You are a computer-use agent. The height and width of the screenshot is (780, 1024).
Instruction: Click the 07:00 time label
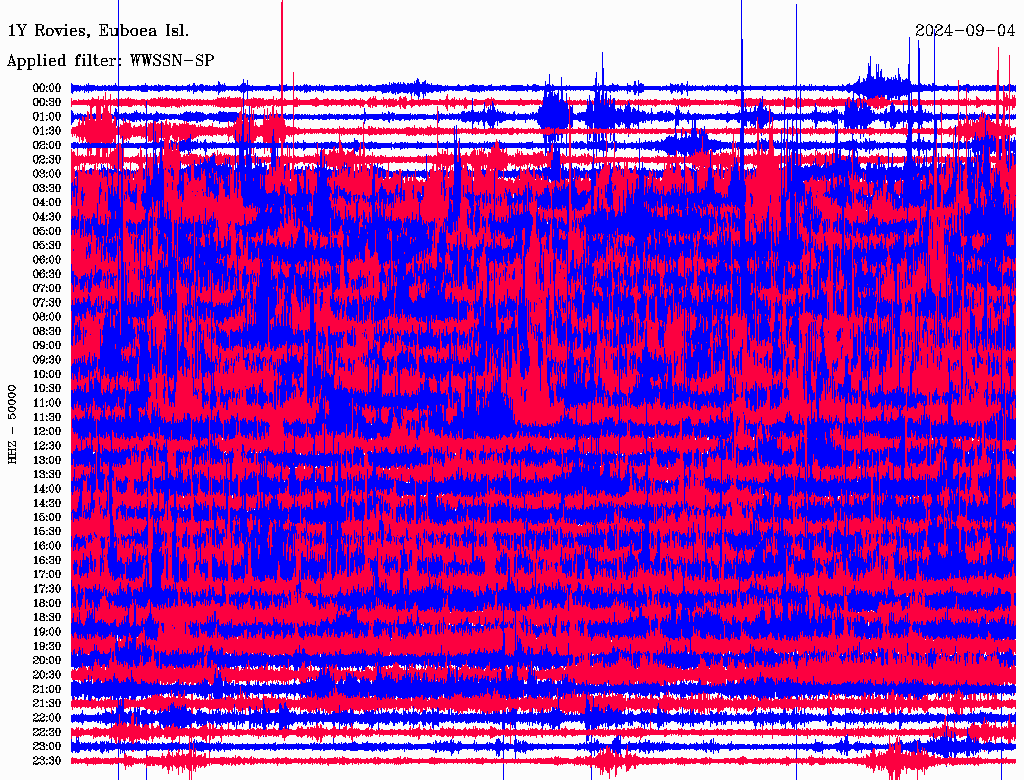[47, 288]
